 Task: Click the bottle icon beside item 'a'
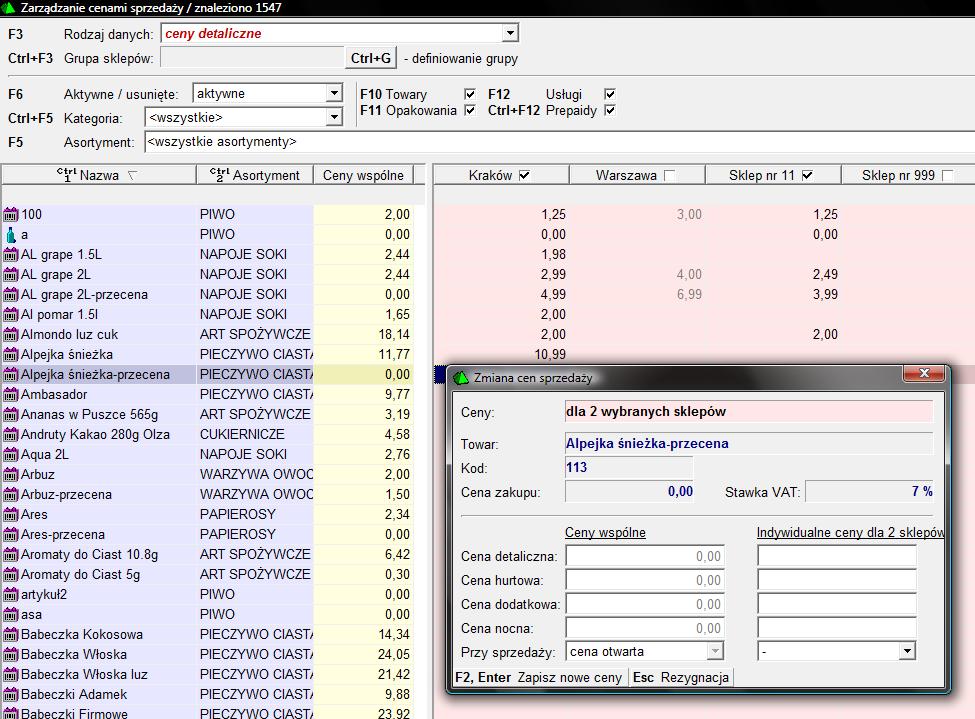11,234
